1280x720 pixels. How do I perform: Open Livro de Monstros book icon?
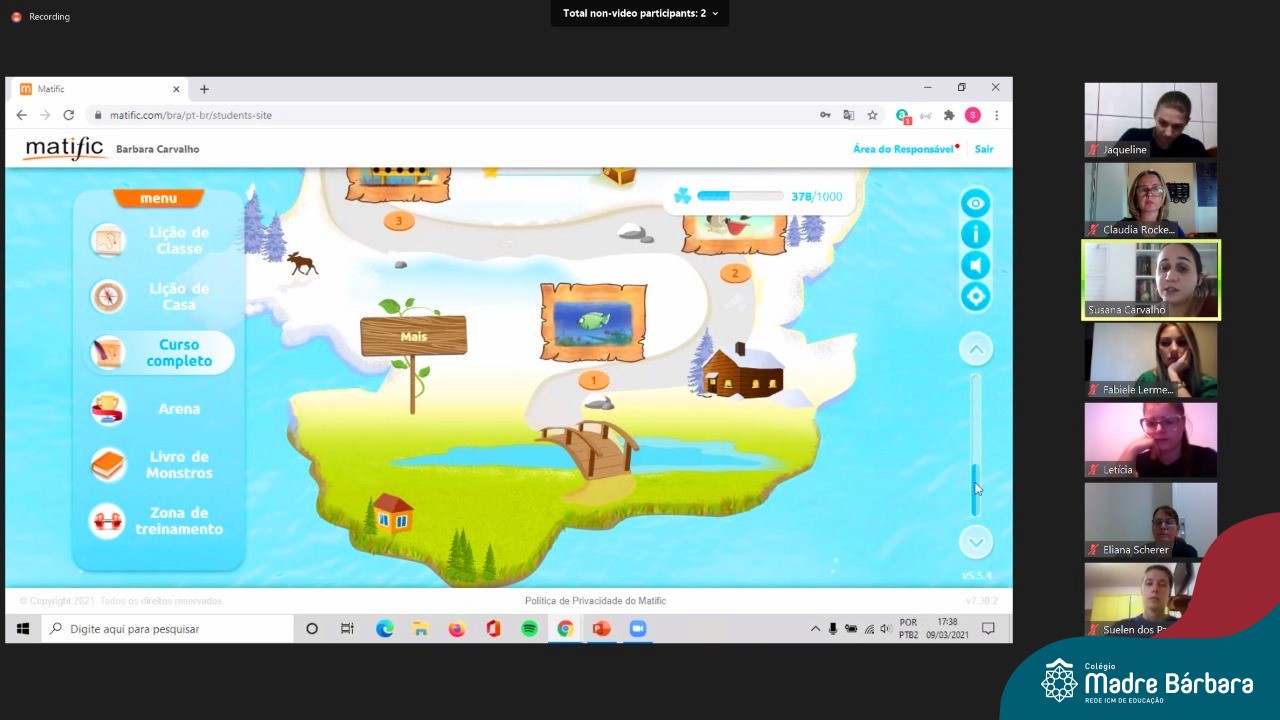pyautogui.click(x=108, y=465)
